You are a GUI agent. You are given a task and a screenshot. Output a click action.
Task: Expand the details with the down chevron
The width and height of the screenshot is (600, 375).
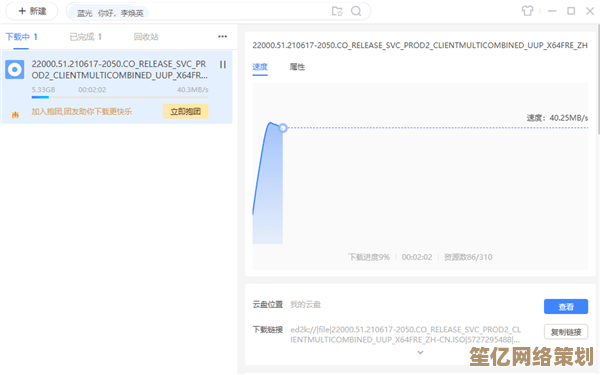pyautogui.click(x=420, y=352)
